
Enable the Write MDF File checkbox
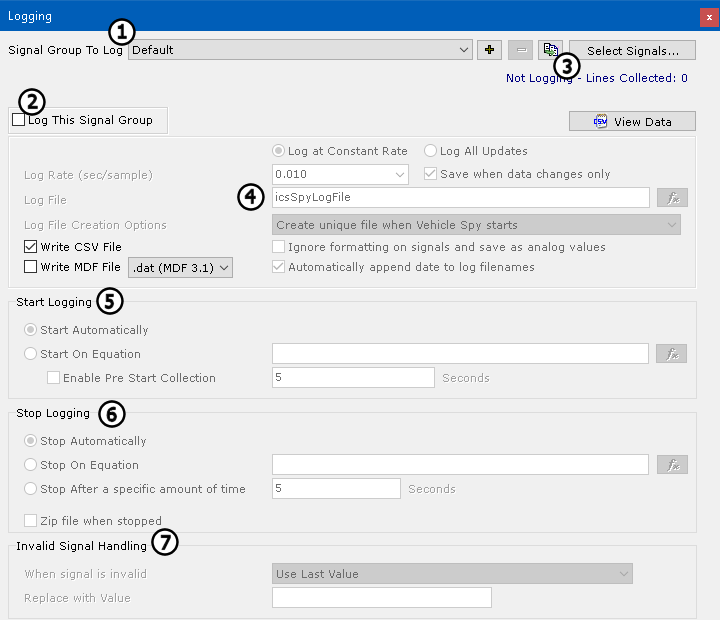30,267
